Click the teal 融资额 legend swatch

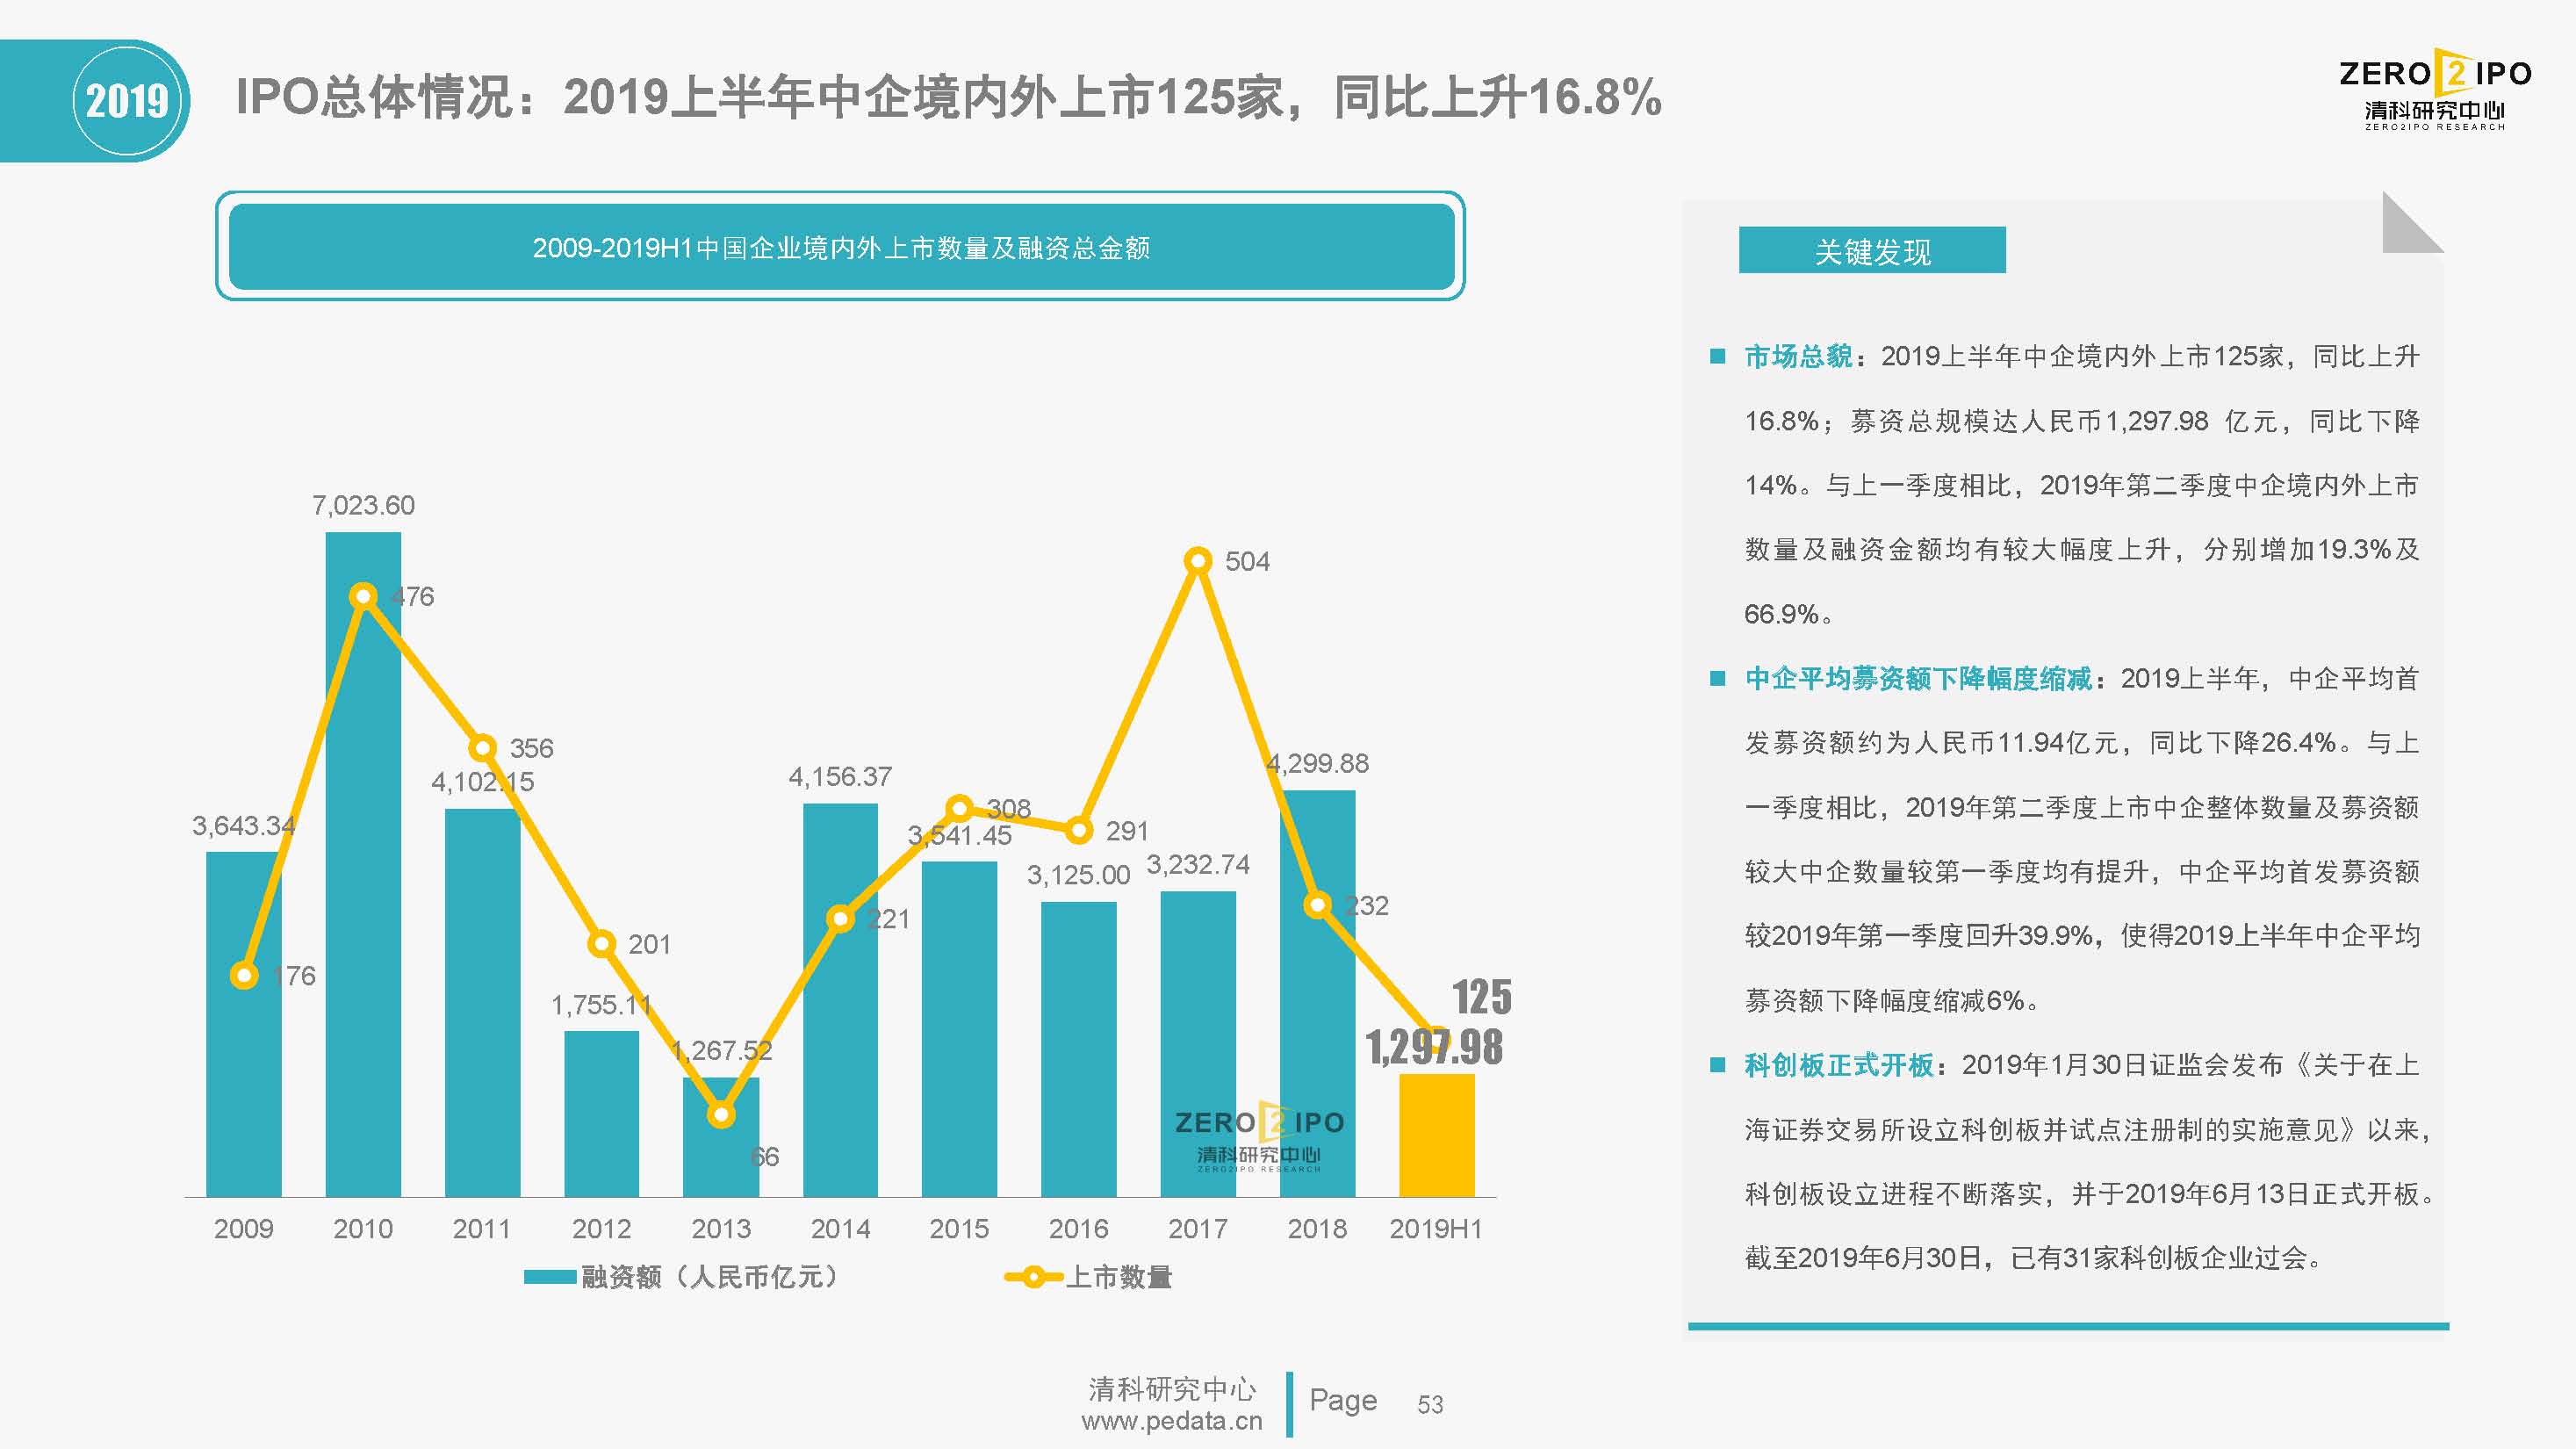click(x=550, y=1277)
